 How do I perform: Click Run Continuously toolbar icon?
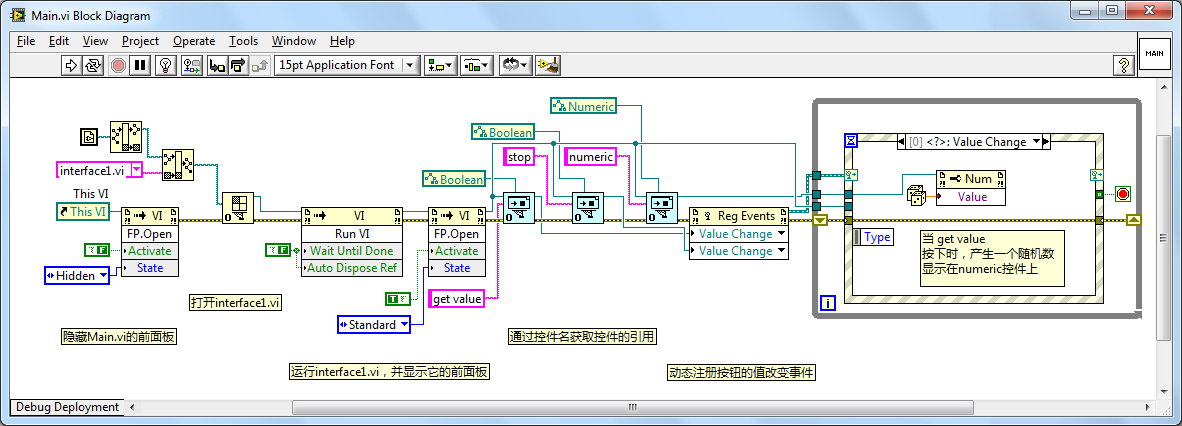(93, 65)
